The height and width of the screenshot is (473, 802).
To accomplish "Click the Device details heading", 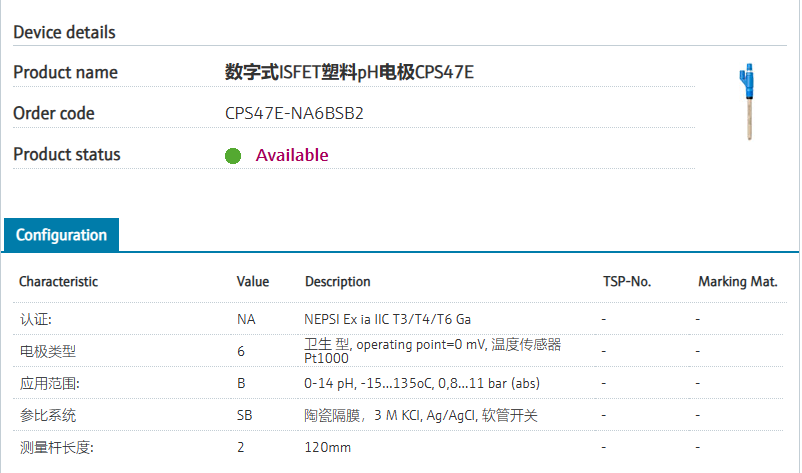I will [64, 33].
